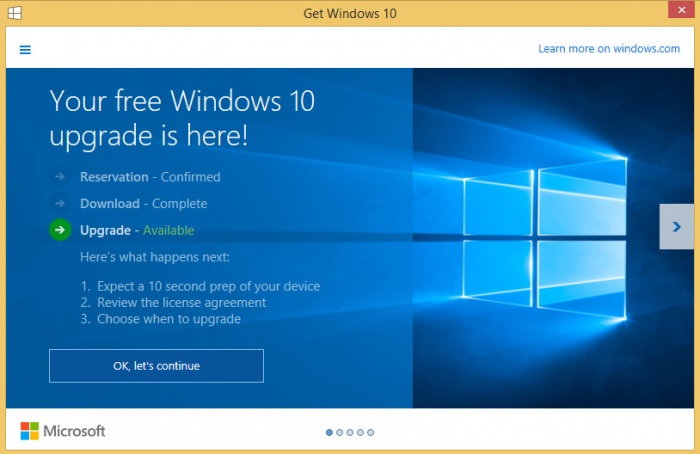Click the Reservation arrow icon
Image resolution: width=700 pixels, height=454 pixels.
[59, 177]
